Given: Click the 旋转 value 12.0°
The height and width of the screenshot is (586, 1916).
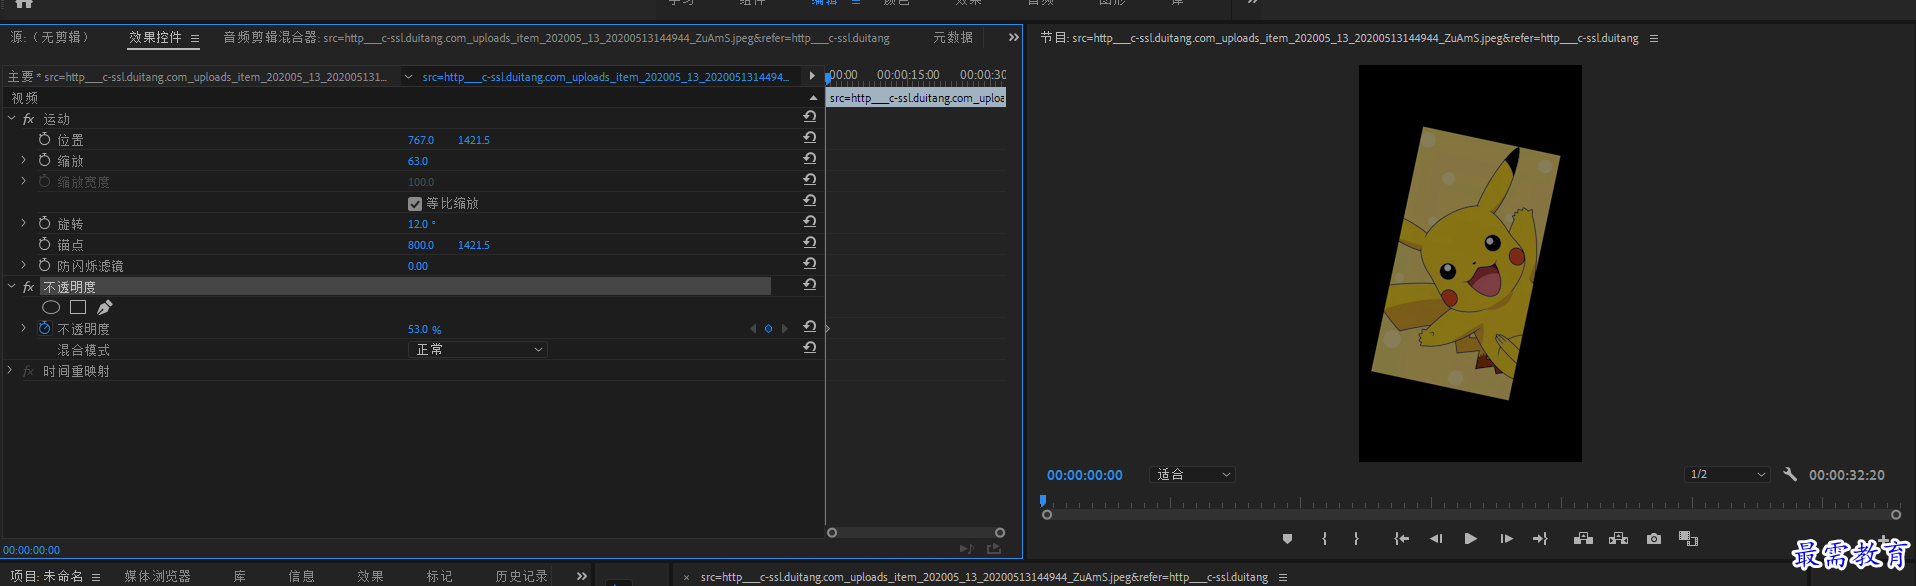Looking at the screenshot, I should (421, 224).
